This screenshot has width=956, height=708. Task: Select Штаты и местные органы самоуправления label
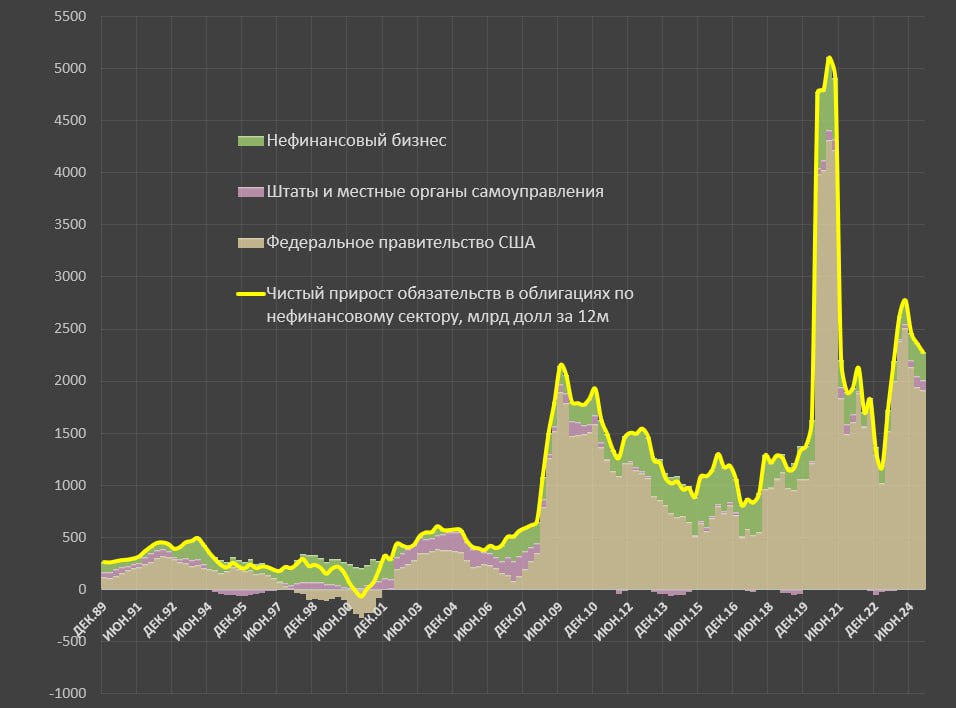434,191
